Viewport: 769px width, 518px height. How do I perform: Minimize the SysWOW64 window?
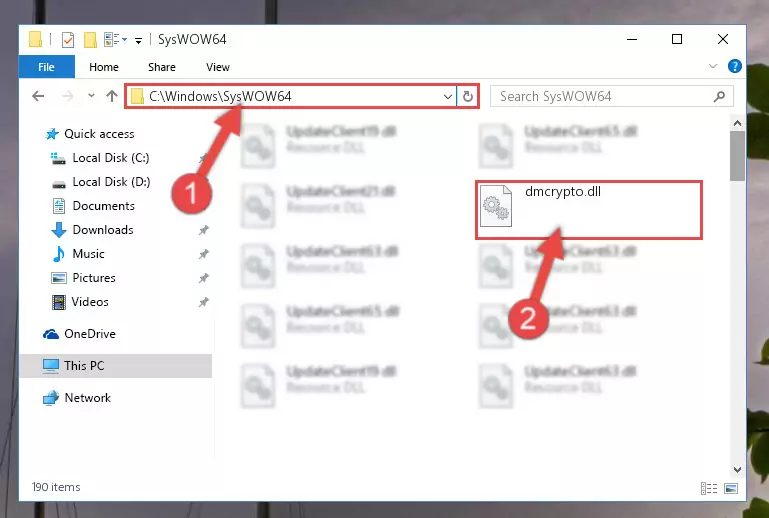pyautogui.click(x=632, y=39)
